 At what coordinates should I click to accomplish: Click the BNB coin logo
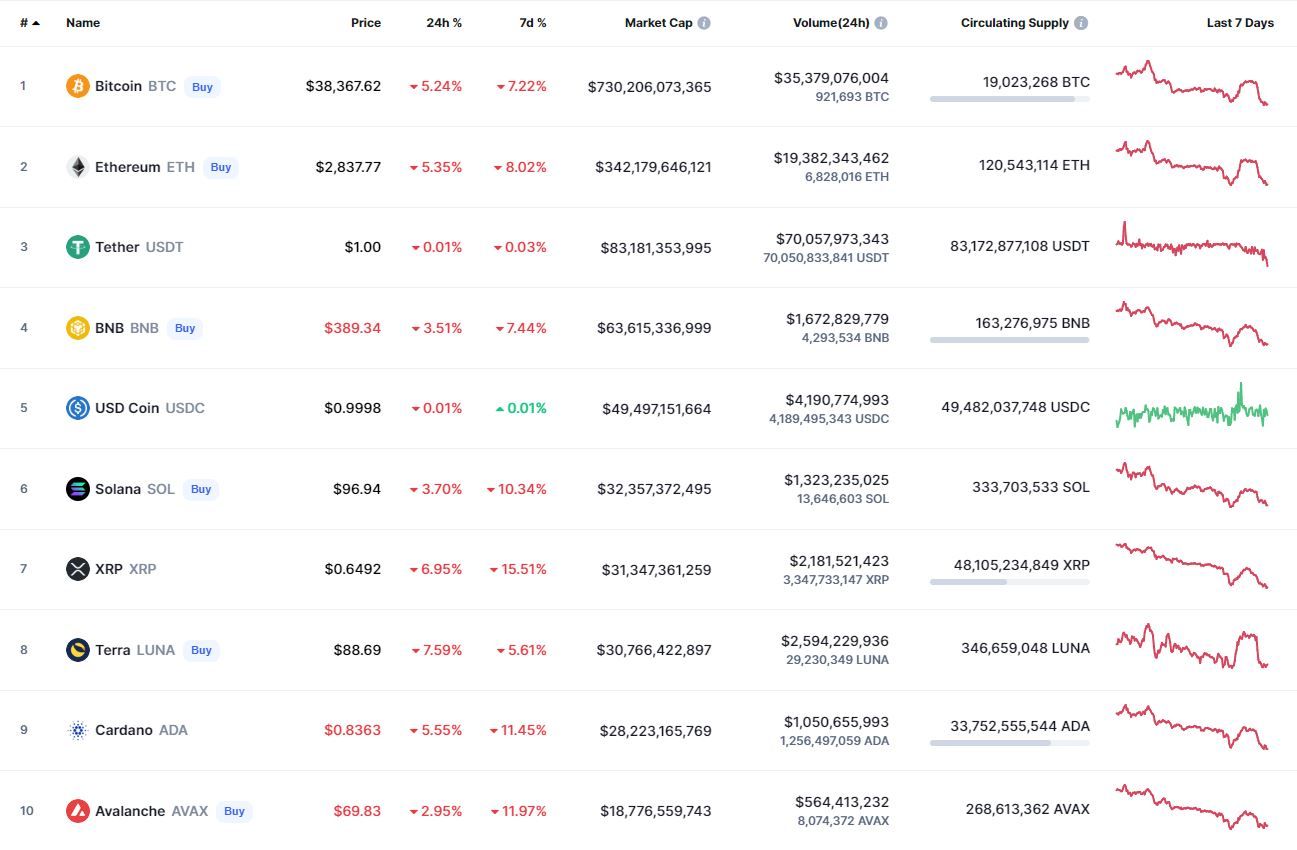point(78,328)
